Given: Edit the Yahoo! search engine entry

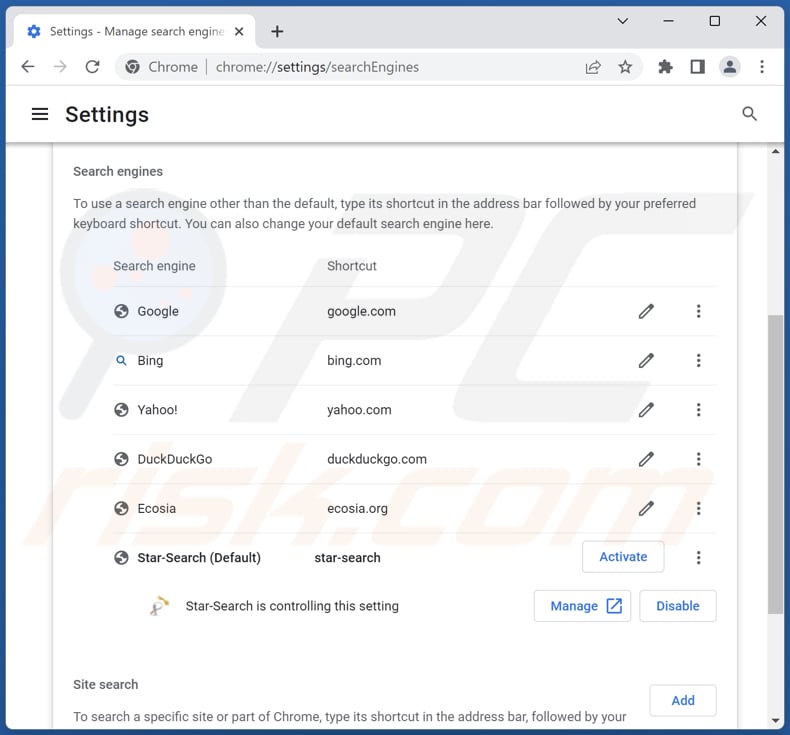Looking at the screenshot, I should pos(646,410).
